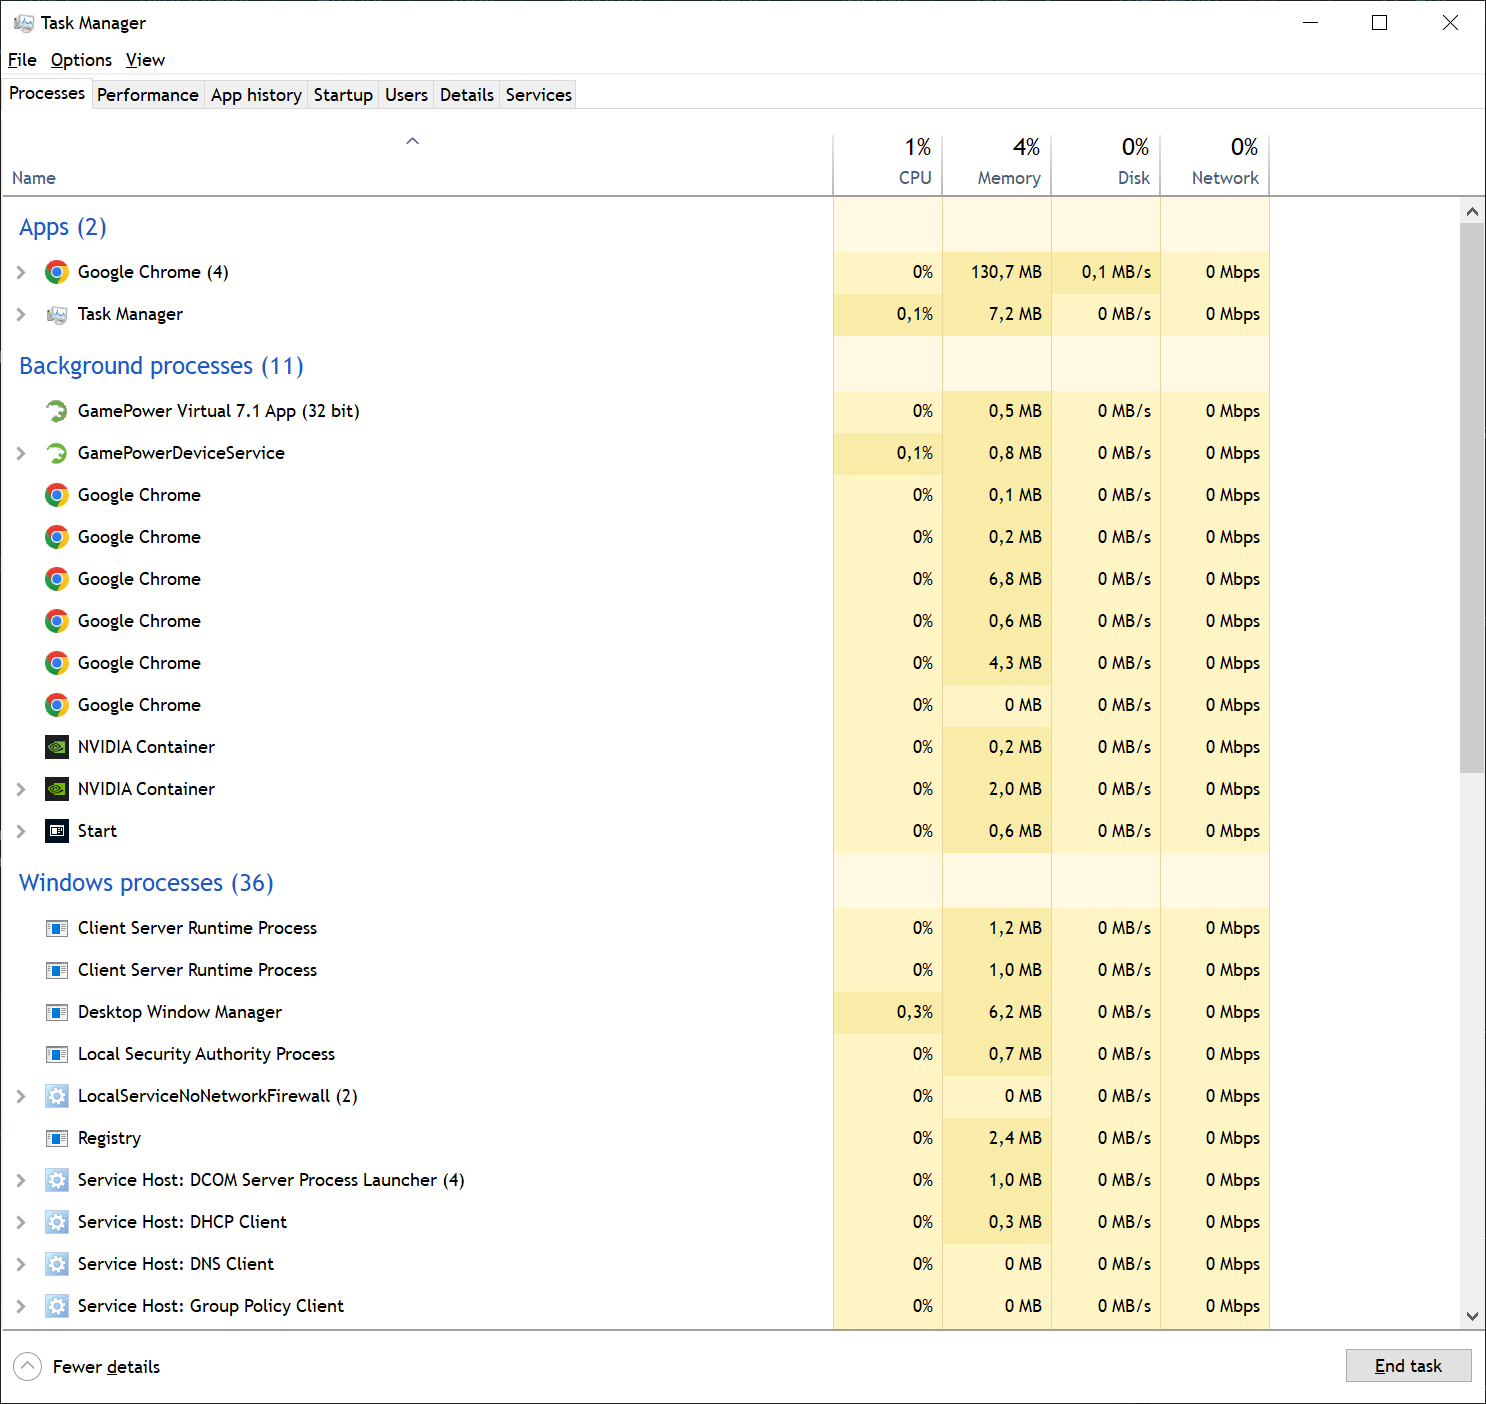
Task: Expand the Start process entry
Action: (21, 831)
